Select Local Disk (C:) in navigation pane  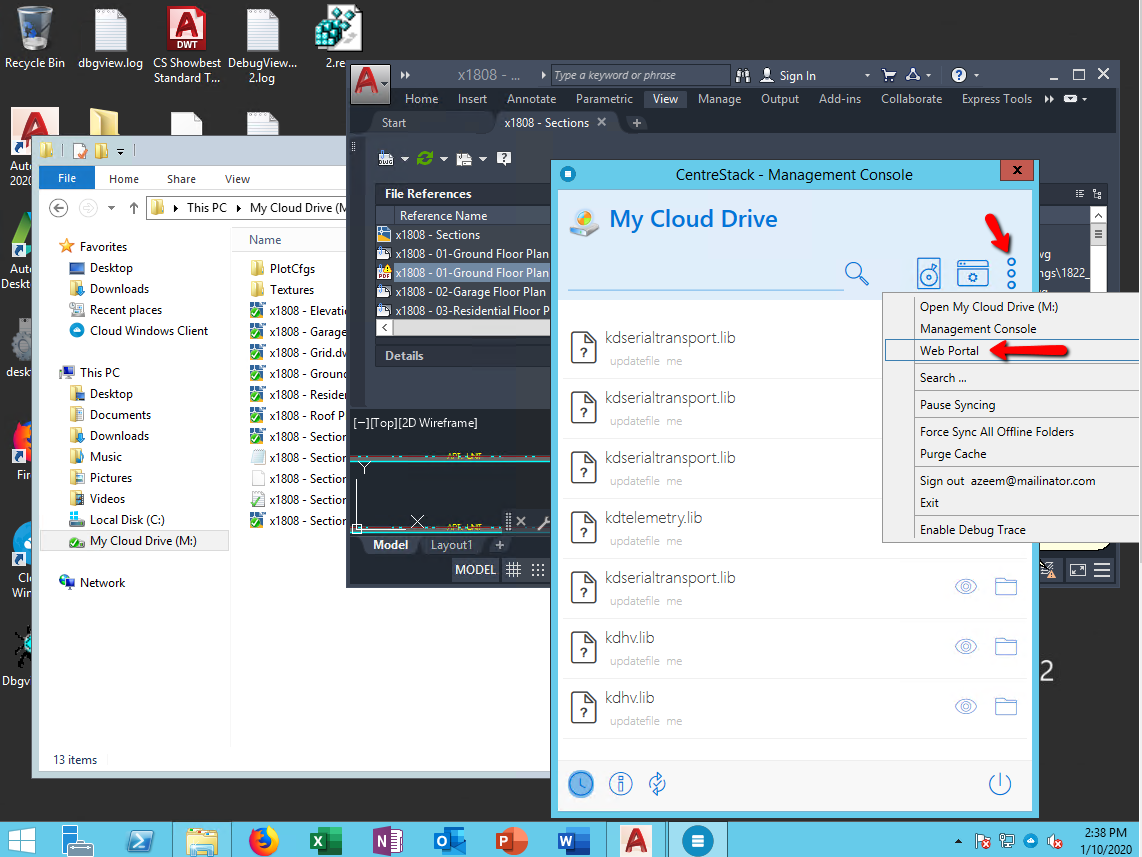pos(127,520)
